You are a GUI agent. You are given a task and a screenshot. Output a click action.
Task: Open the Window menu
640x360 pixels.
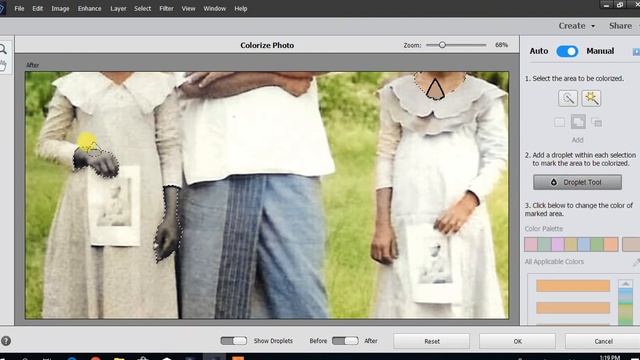[214, 9]
